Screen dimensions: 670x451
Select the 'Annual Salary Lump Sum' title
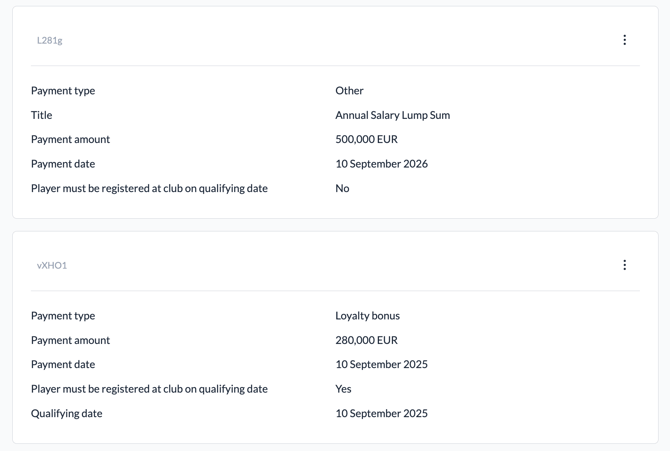(392, 115)
